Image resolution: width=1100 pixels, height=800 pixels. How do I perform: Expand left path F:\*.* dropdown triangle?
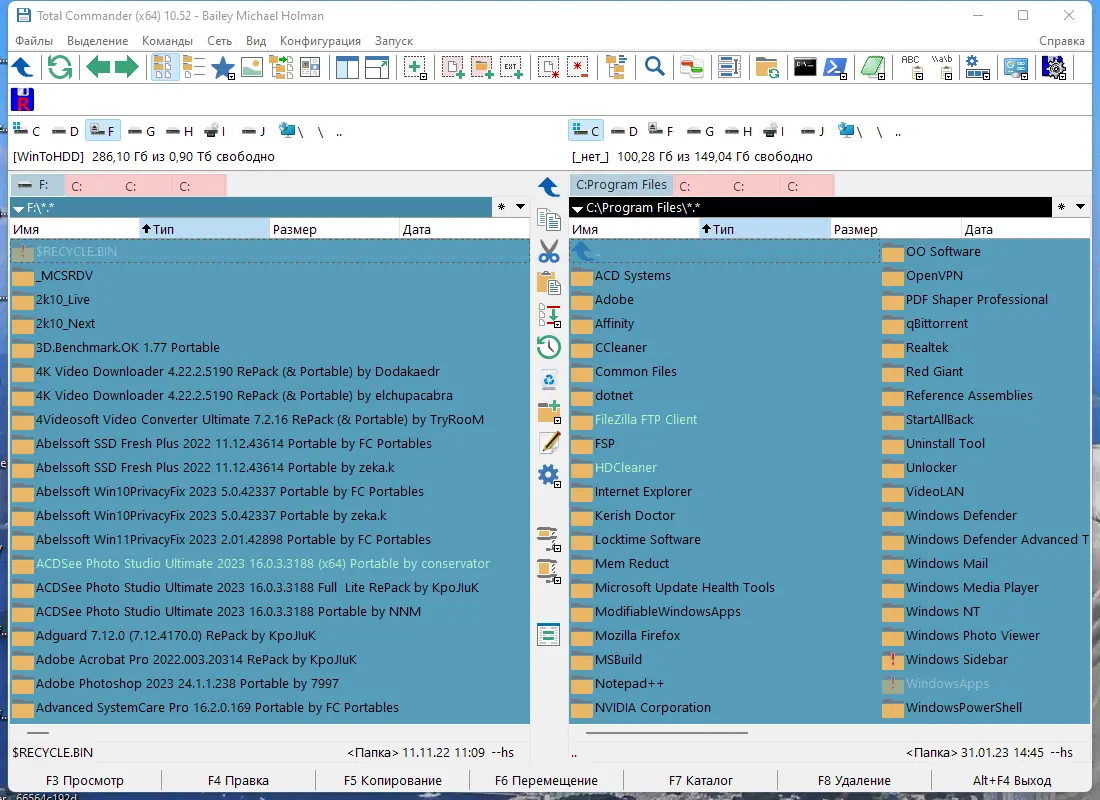click(19, 208)
